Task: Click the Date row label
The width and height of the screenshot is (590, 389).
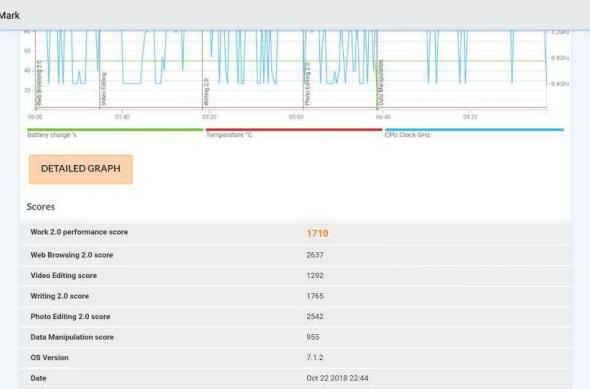Action: 38,378
